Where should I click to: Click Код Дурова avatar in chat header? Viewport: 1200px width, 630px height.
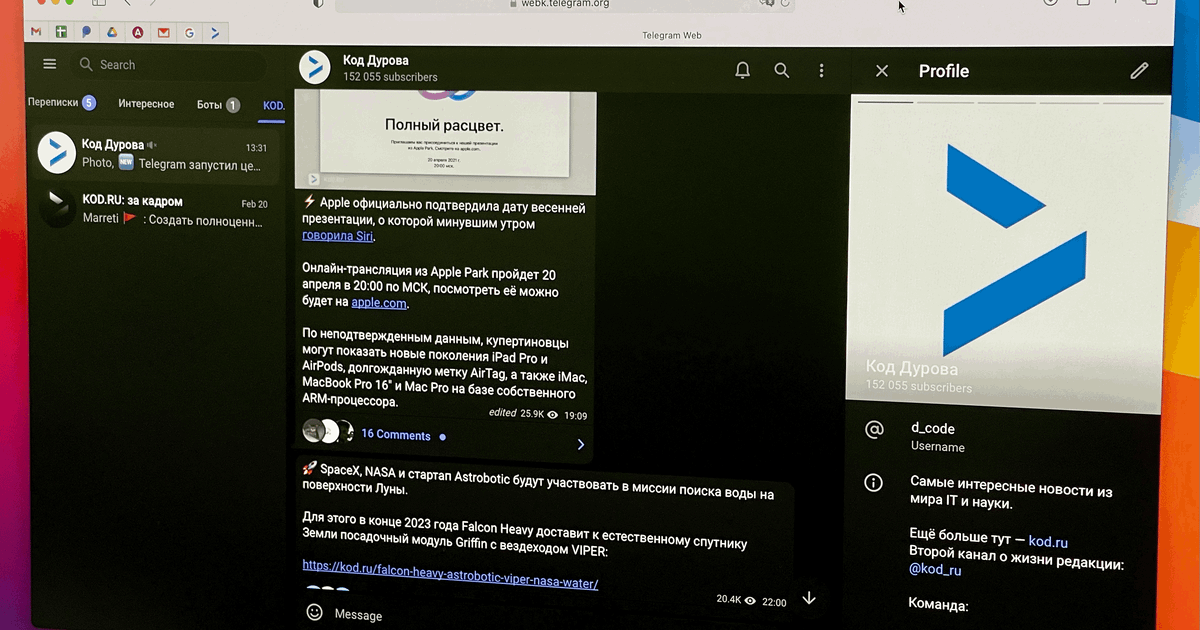click(x=315, y=67)
